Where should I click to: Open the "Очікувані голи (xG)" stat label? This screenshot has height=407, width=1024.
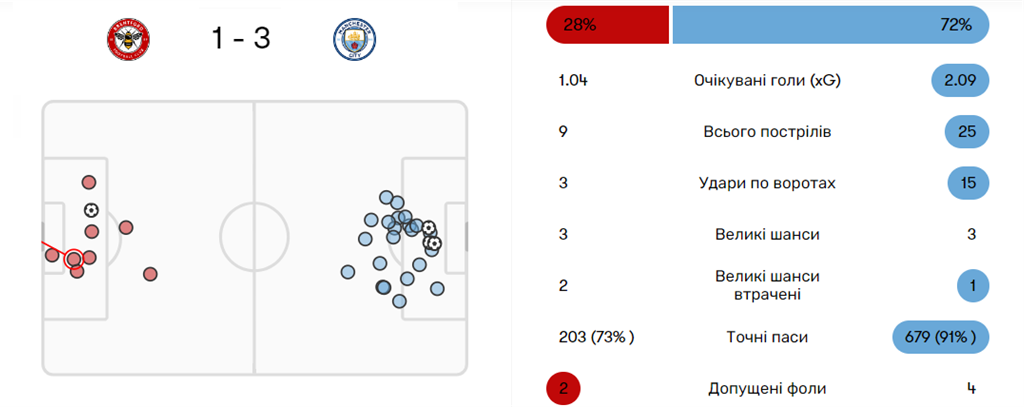[x=767, y=80]
